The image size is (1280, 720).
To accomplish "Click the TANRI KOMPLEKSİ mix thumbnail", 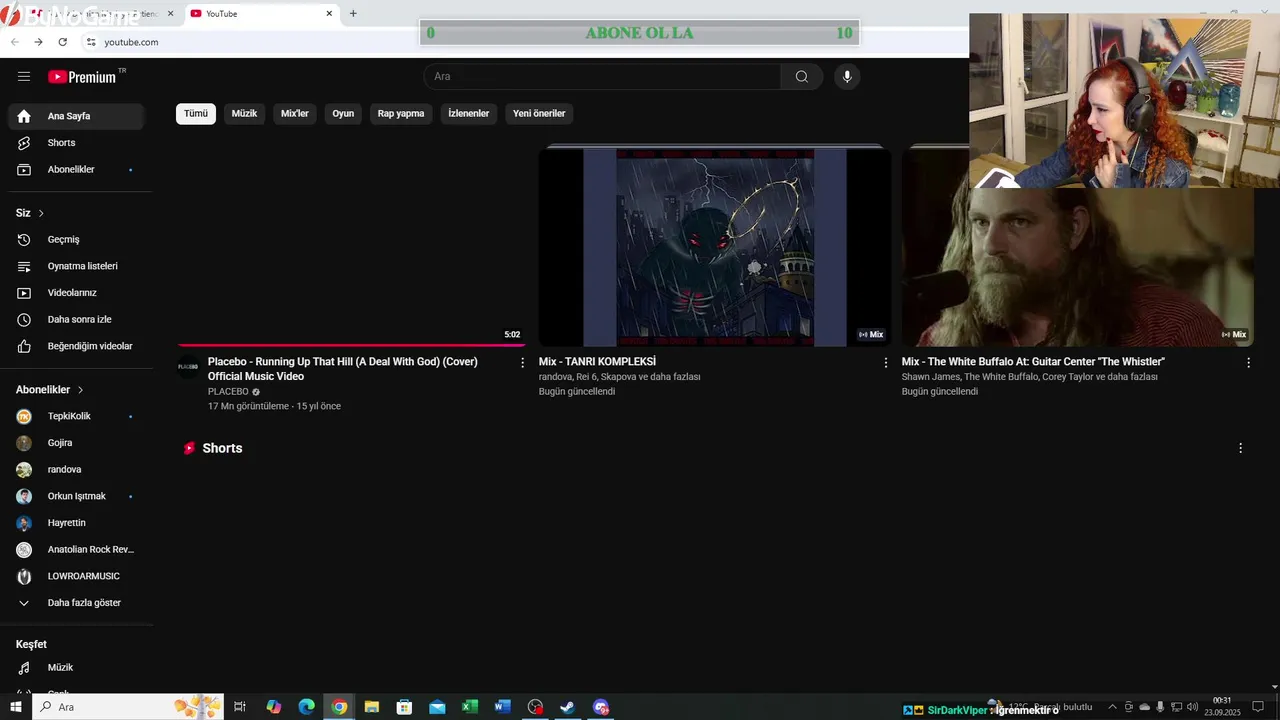I will point(714,247).
